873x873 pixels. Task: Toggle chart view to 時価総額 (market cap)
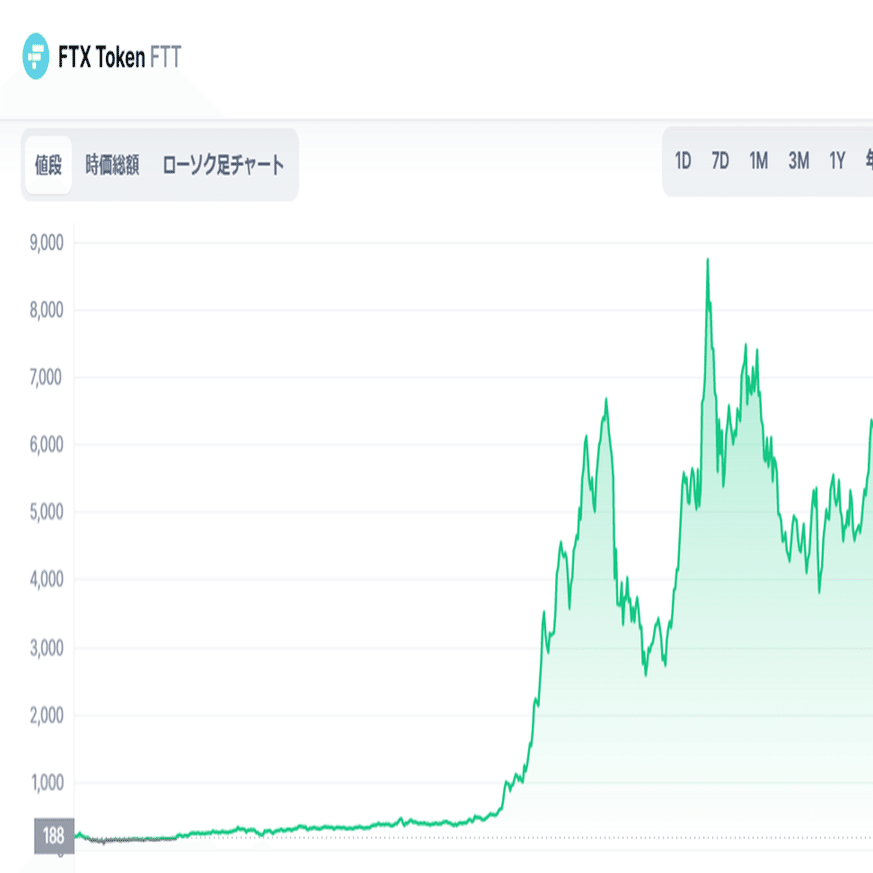coord(114,164)
